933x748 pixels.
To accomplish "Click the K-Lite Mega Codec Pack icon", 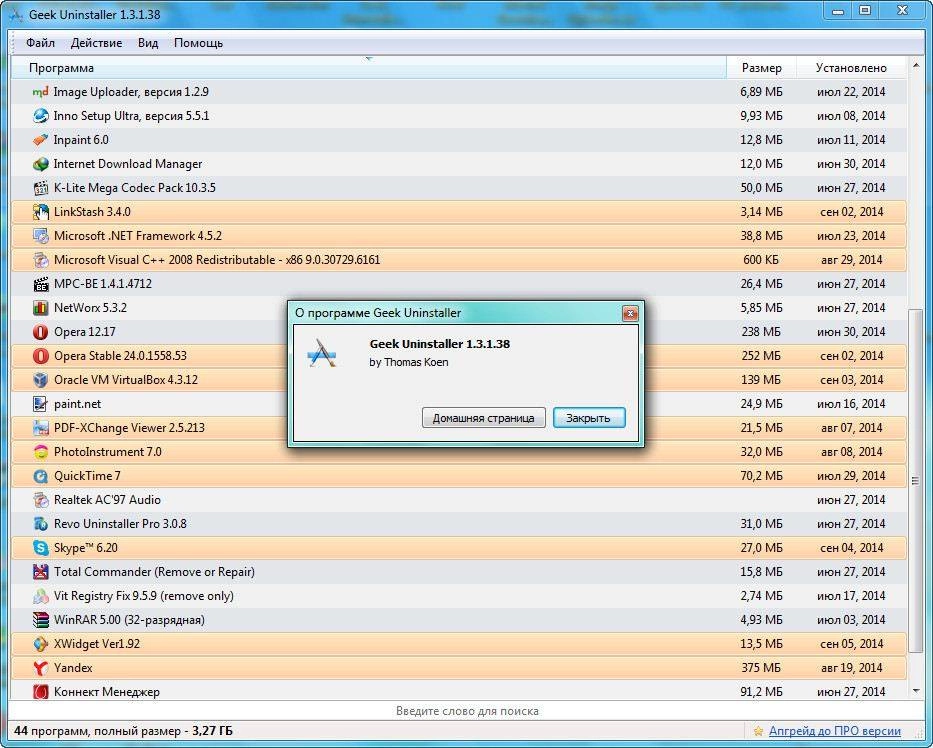I will (40, 188).
